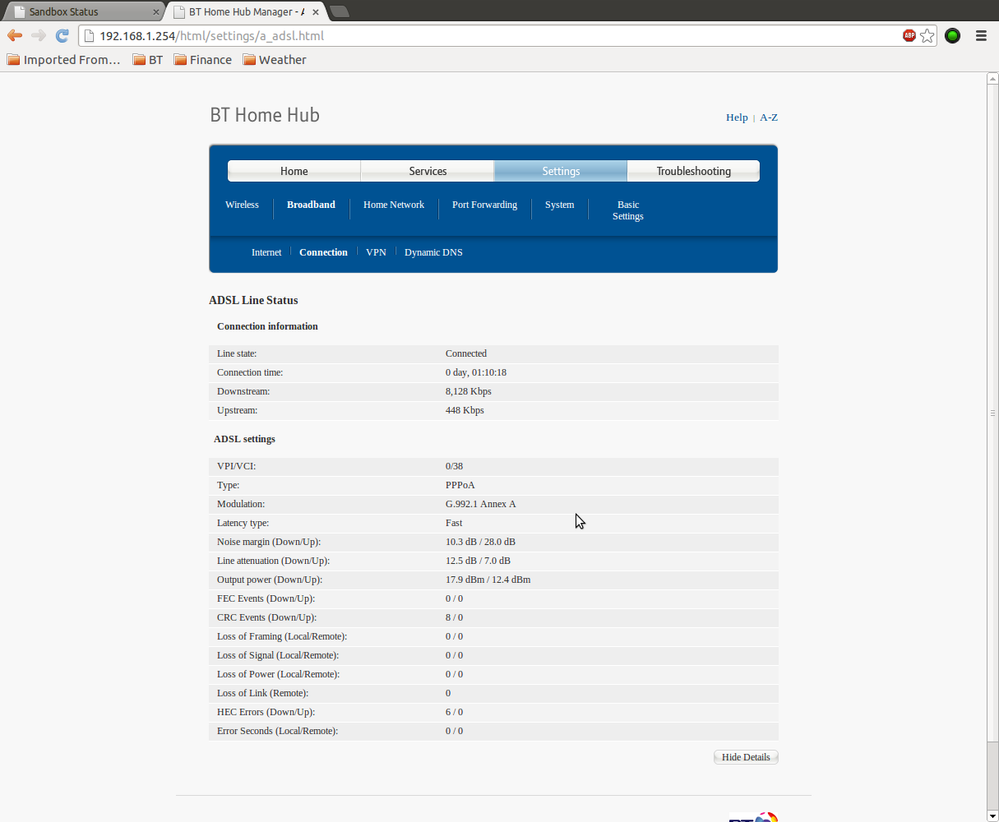Click HEC Errors value '6 / 0'
This screenshot has width=999, height=822.
coord(454,712)
